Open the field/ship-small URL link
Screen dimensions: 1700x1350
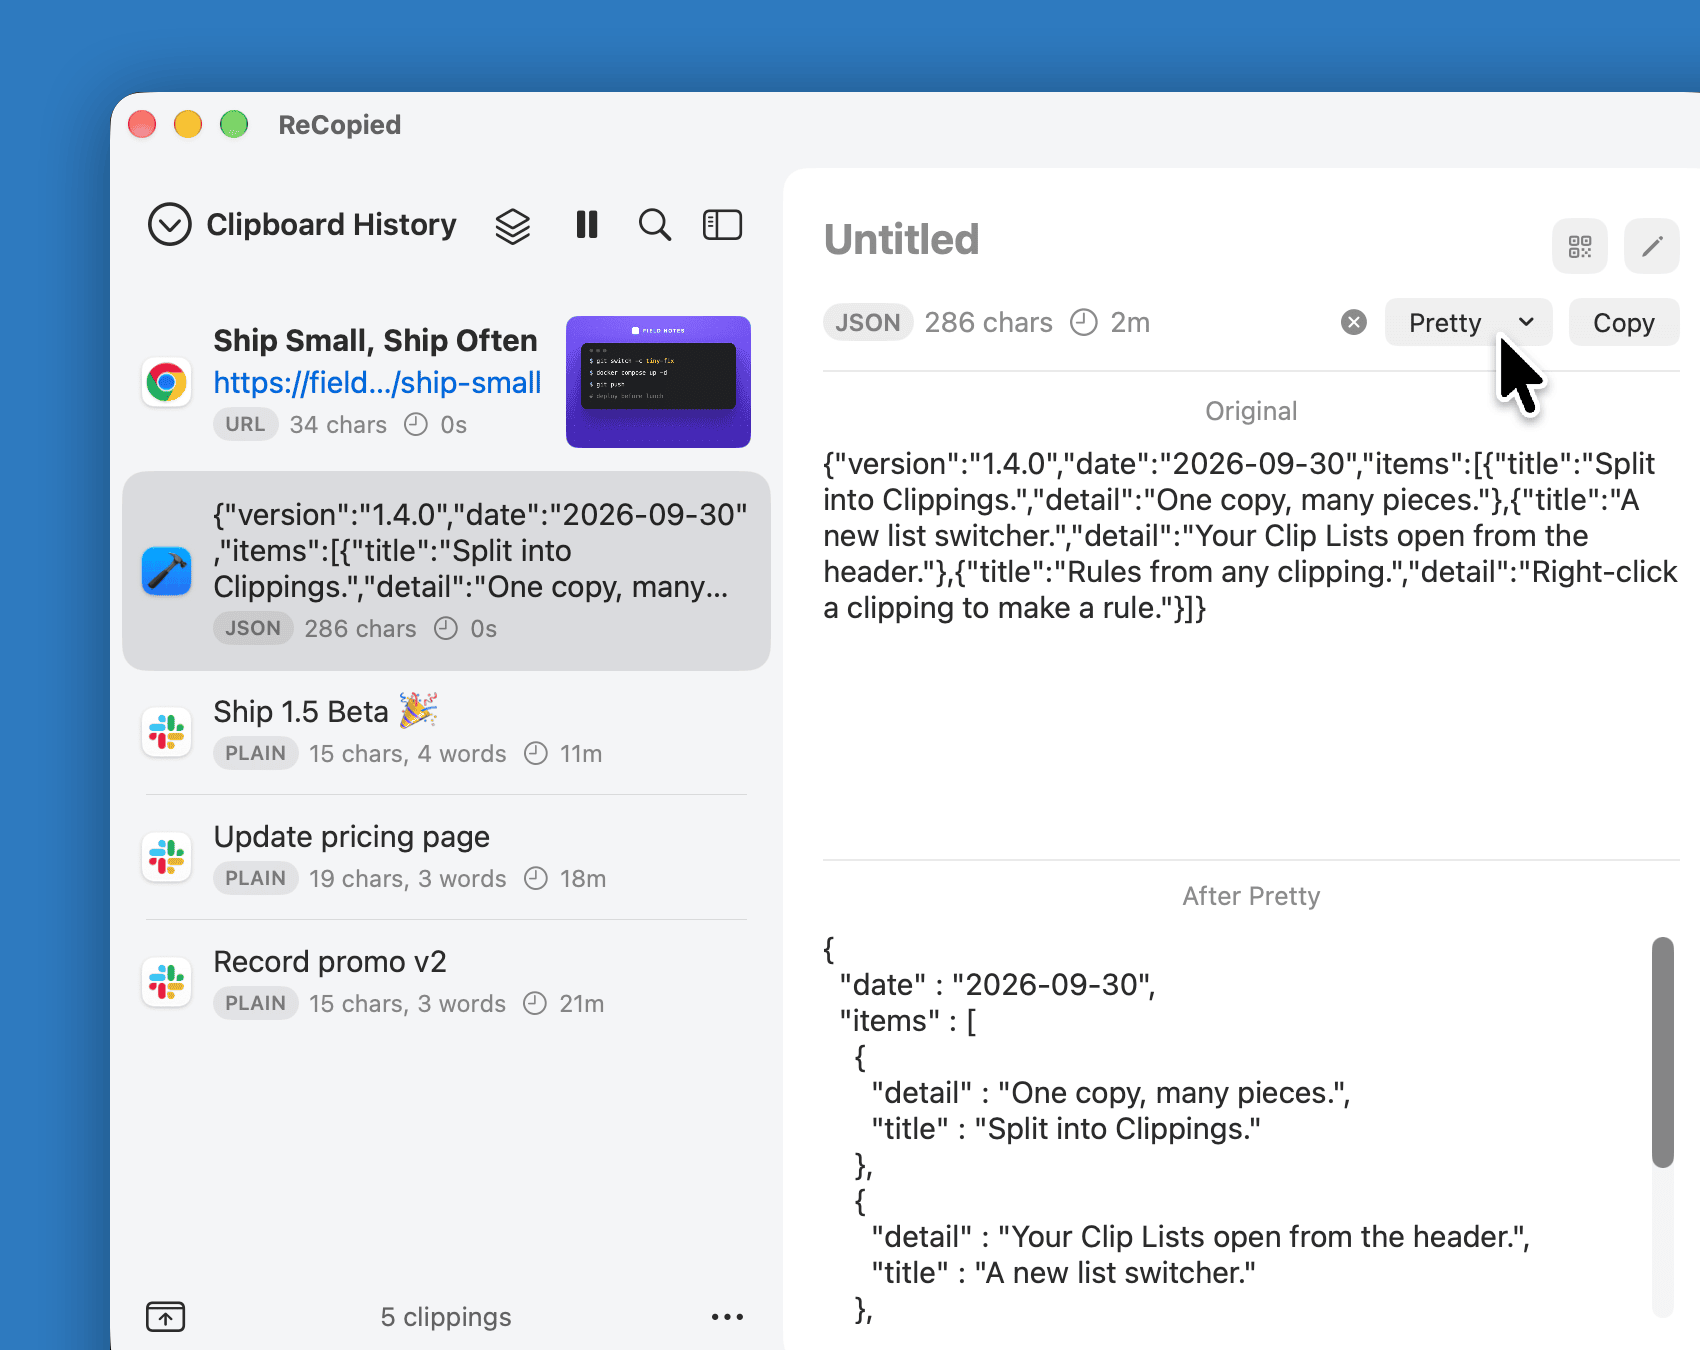[377, 382]
